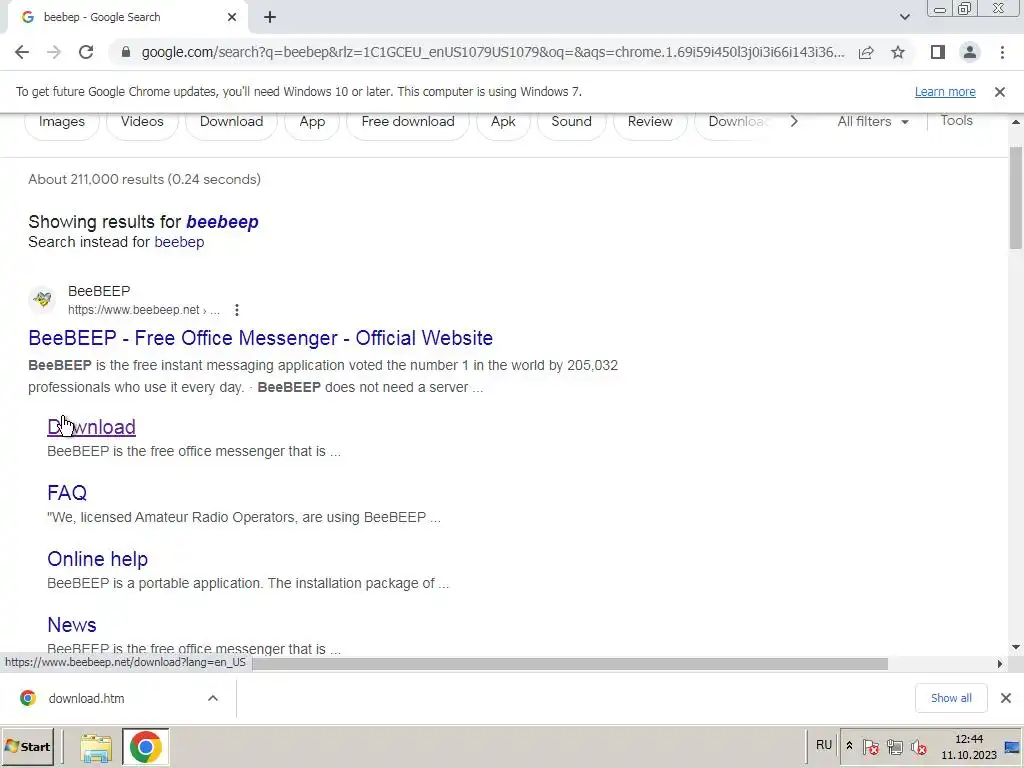Open the Windows Start menu
This screenshot has height=768, width=1024.
click(27, 747)
